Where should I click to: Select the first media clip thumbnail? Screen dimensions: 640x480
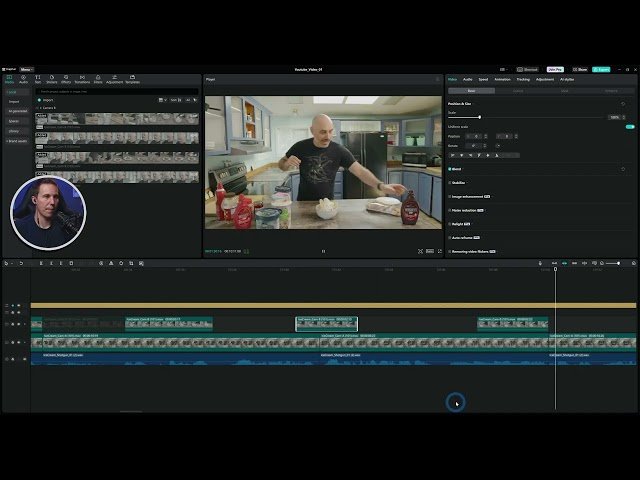pos(117,119)
